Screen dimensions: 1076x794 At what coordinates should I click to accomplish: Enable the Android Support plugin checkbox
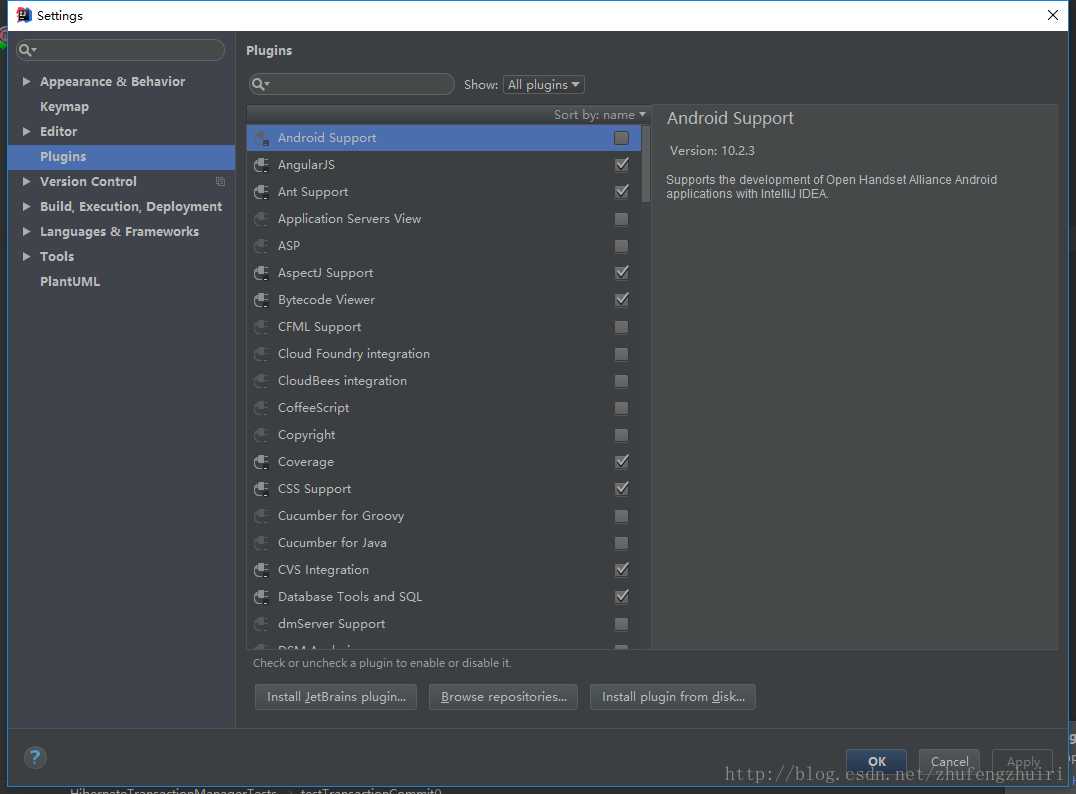621,138
